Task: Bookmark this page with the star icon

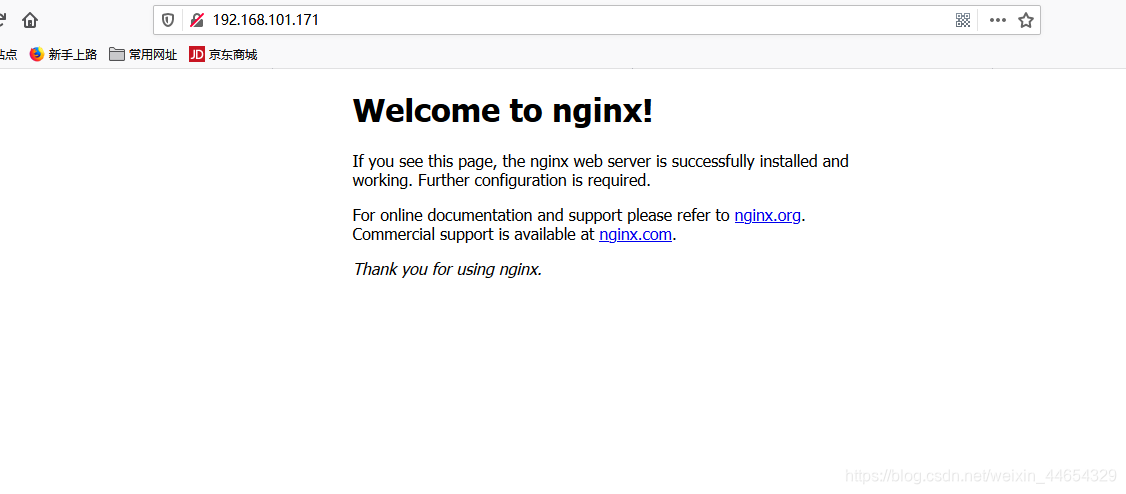Action: pos(1025,20)
